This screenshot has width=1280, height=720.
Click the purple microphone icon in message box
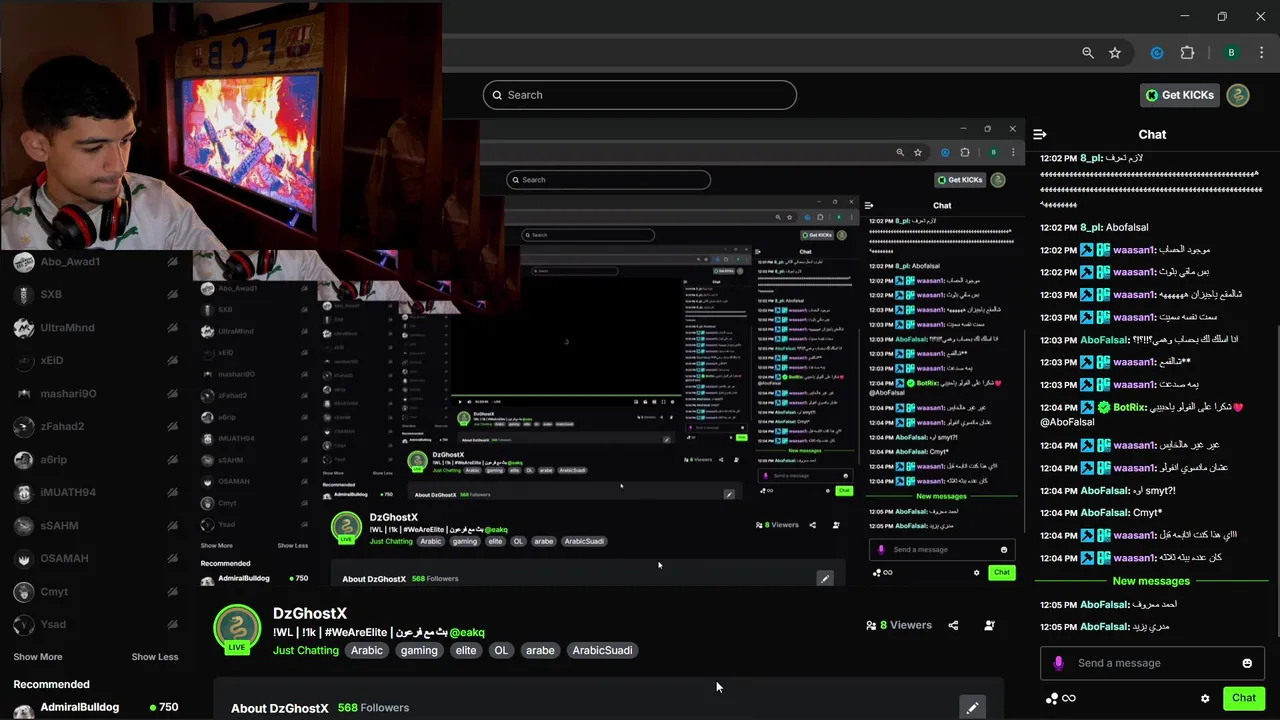[x=1058, y=663]
